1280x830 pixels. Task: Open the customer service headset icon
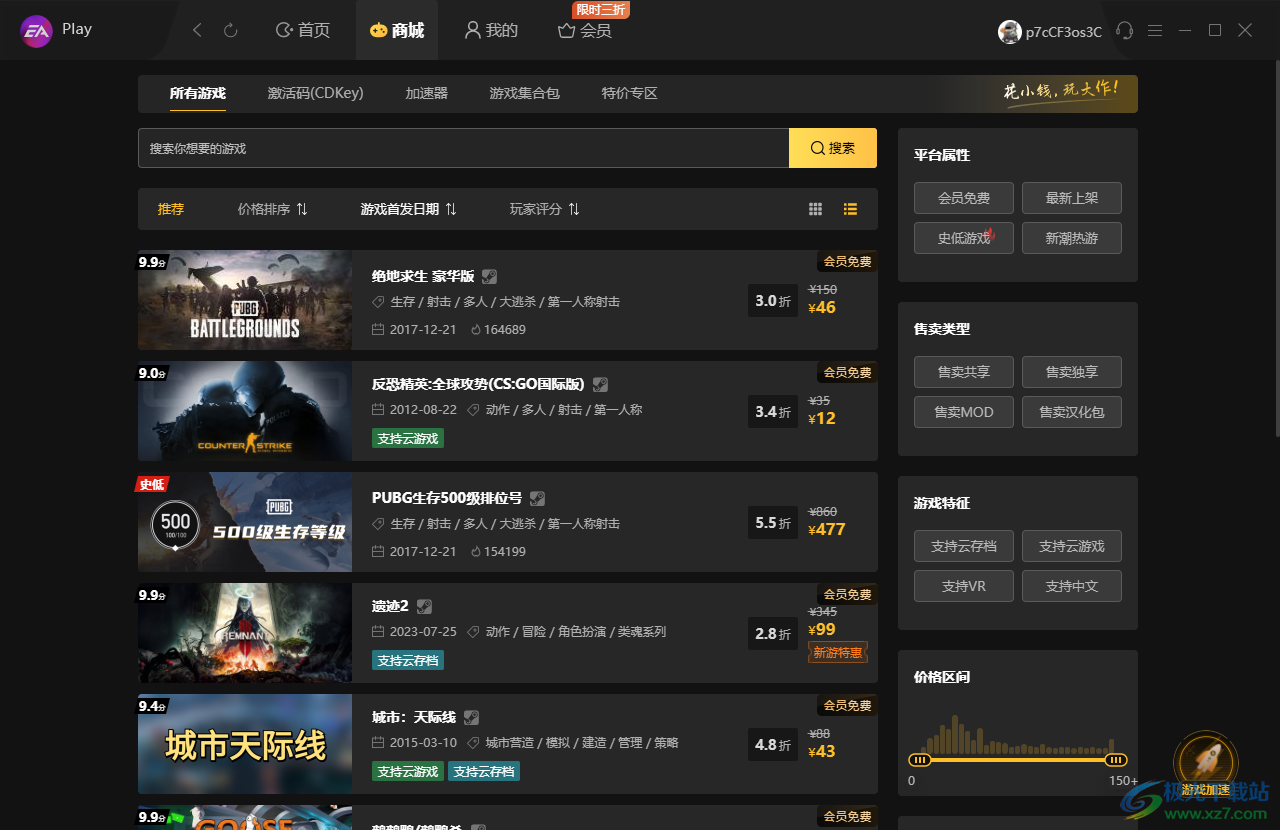(1125, 31)
